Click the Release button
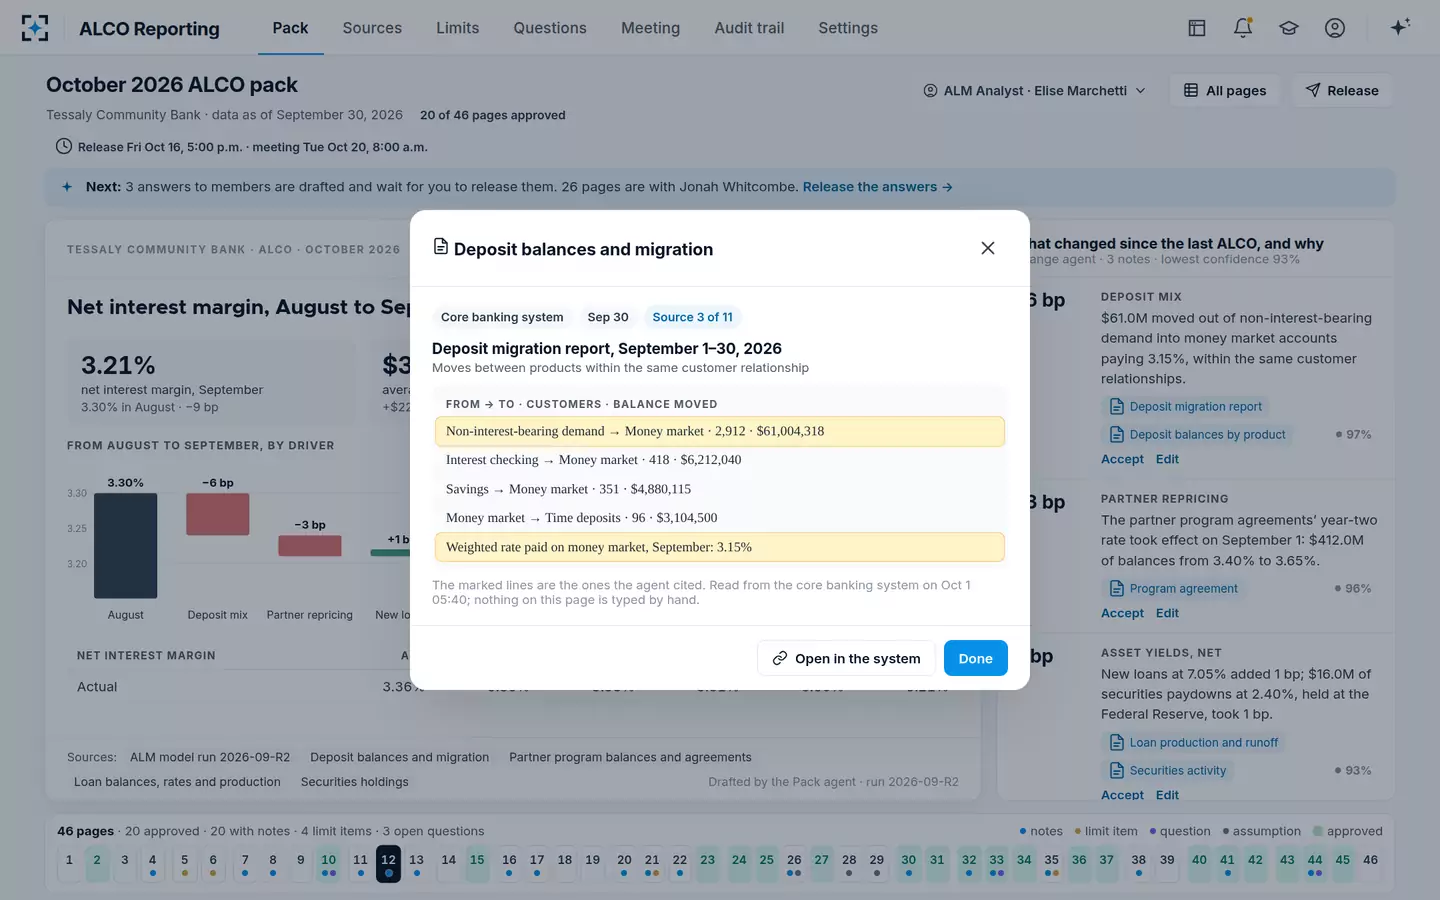Viewport: 1440px width, 900px height. click(x=1342, y=91)
